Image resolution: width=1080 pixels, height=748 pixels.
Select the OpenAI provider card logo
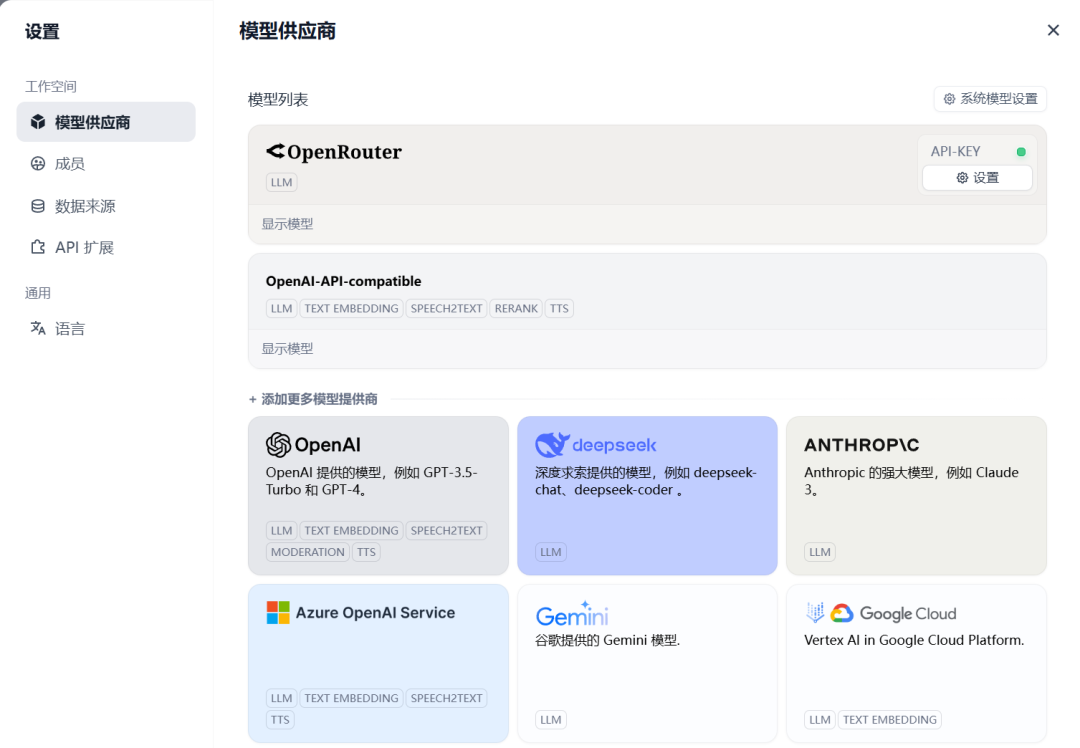coord(313,445)
